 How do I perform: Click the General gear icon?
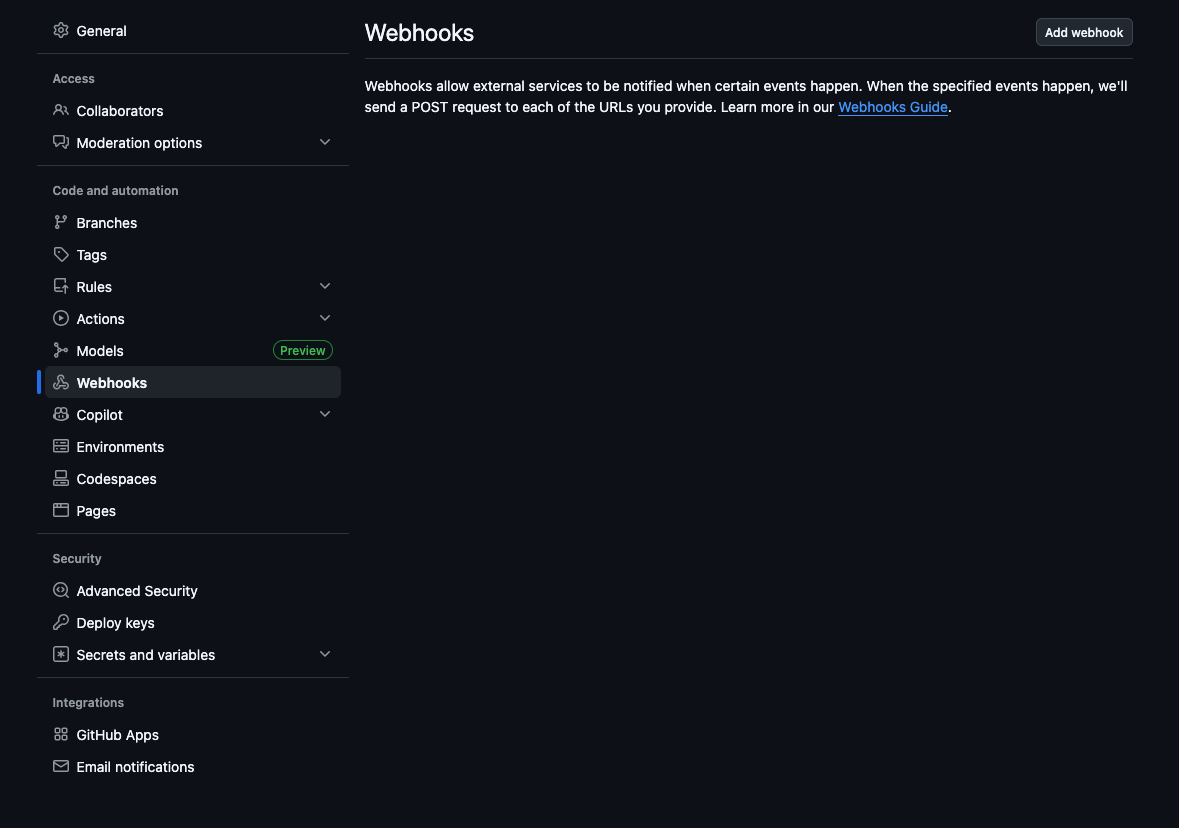click(x=61, y=31)
